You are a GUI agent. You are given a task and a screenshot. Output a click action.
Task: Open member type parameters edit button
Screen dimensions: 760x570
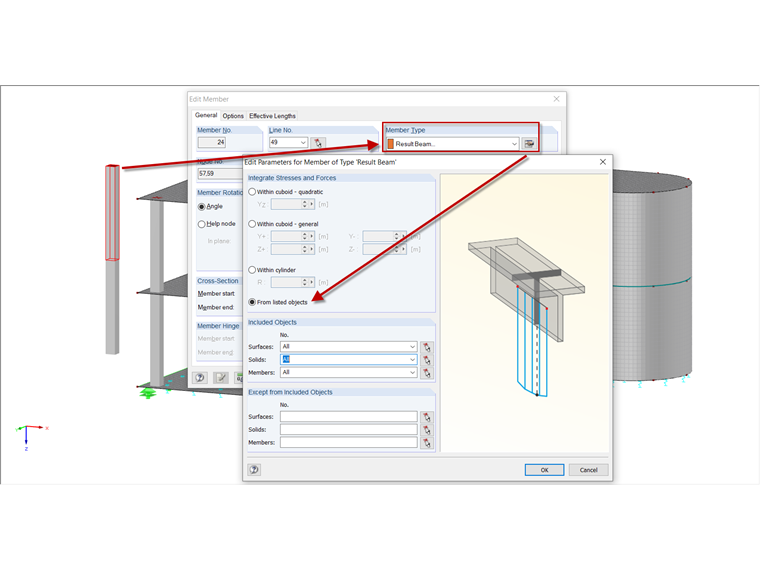(529, 143)
